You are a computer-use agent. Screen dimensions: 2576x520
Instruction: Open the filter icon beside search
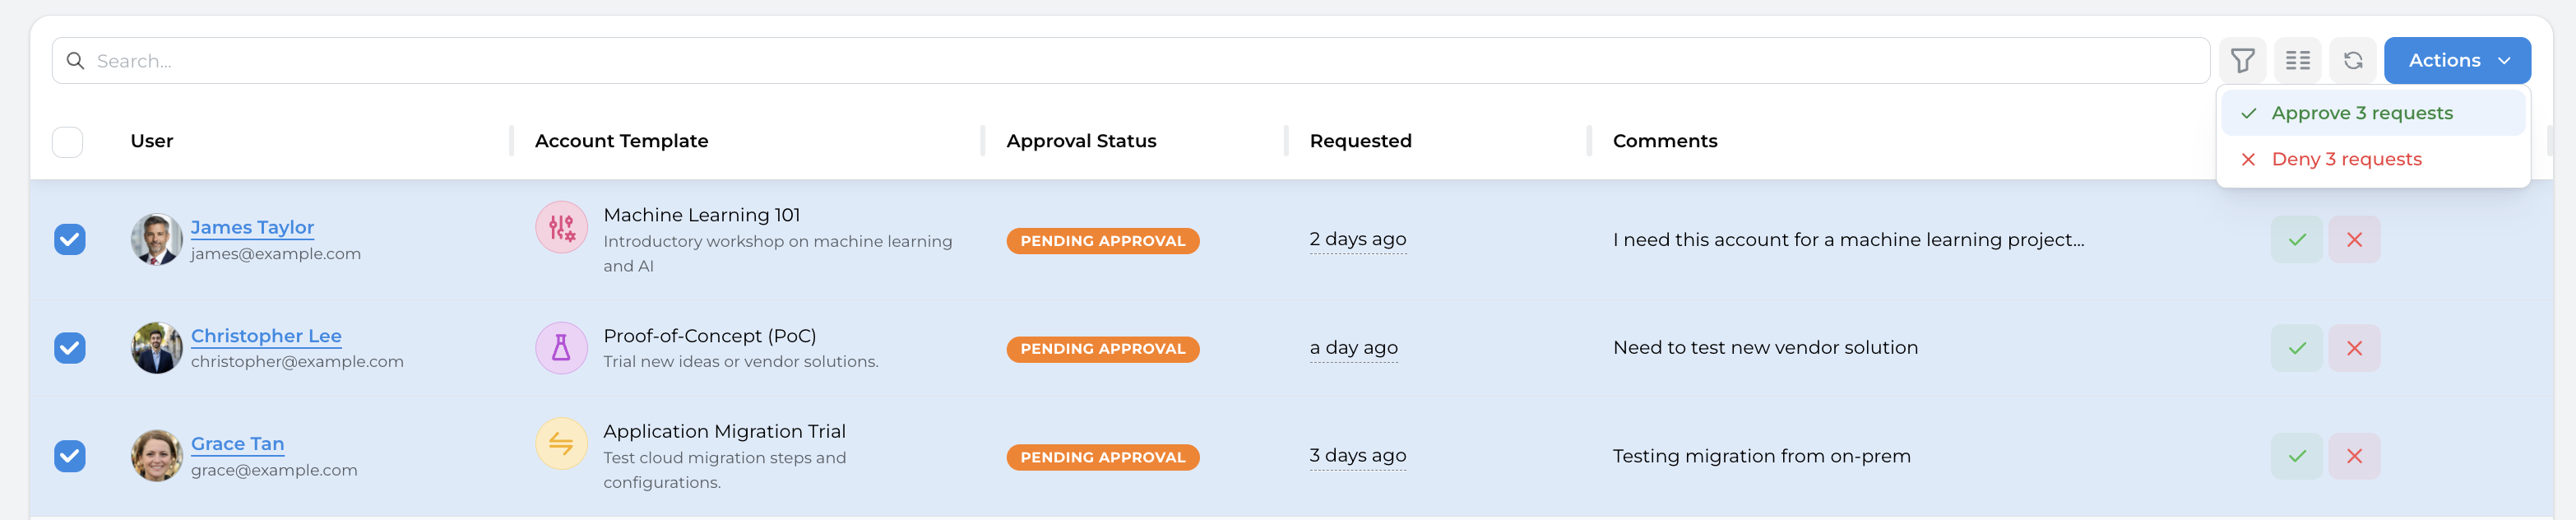click(2242, 61)
